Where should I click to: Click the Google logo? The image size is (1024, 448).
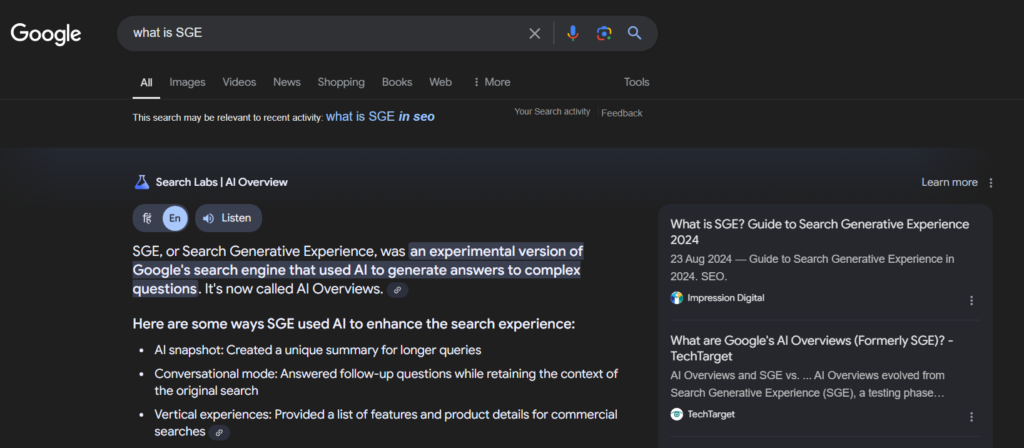[x=46, y=33]
